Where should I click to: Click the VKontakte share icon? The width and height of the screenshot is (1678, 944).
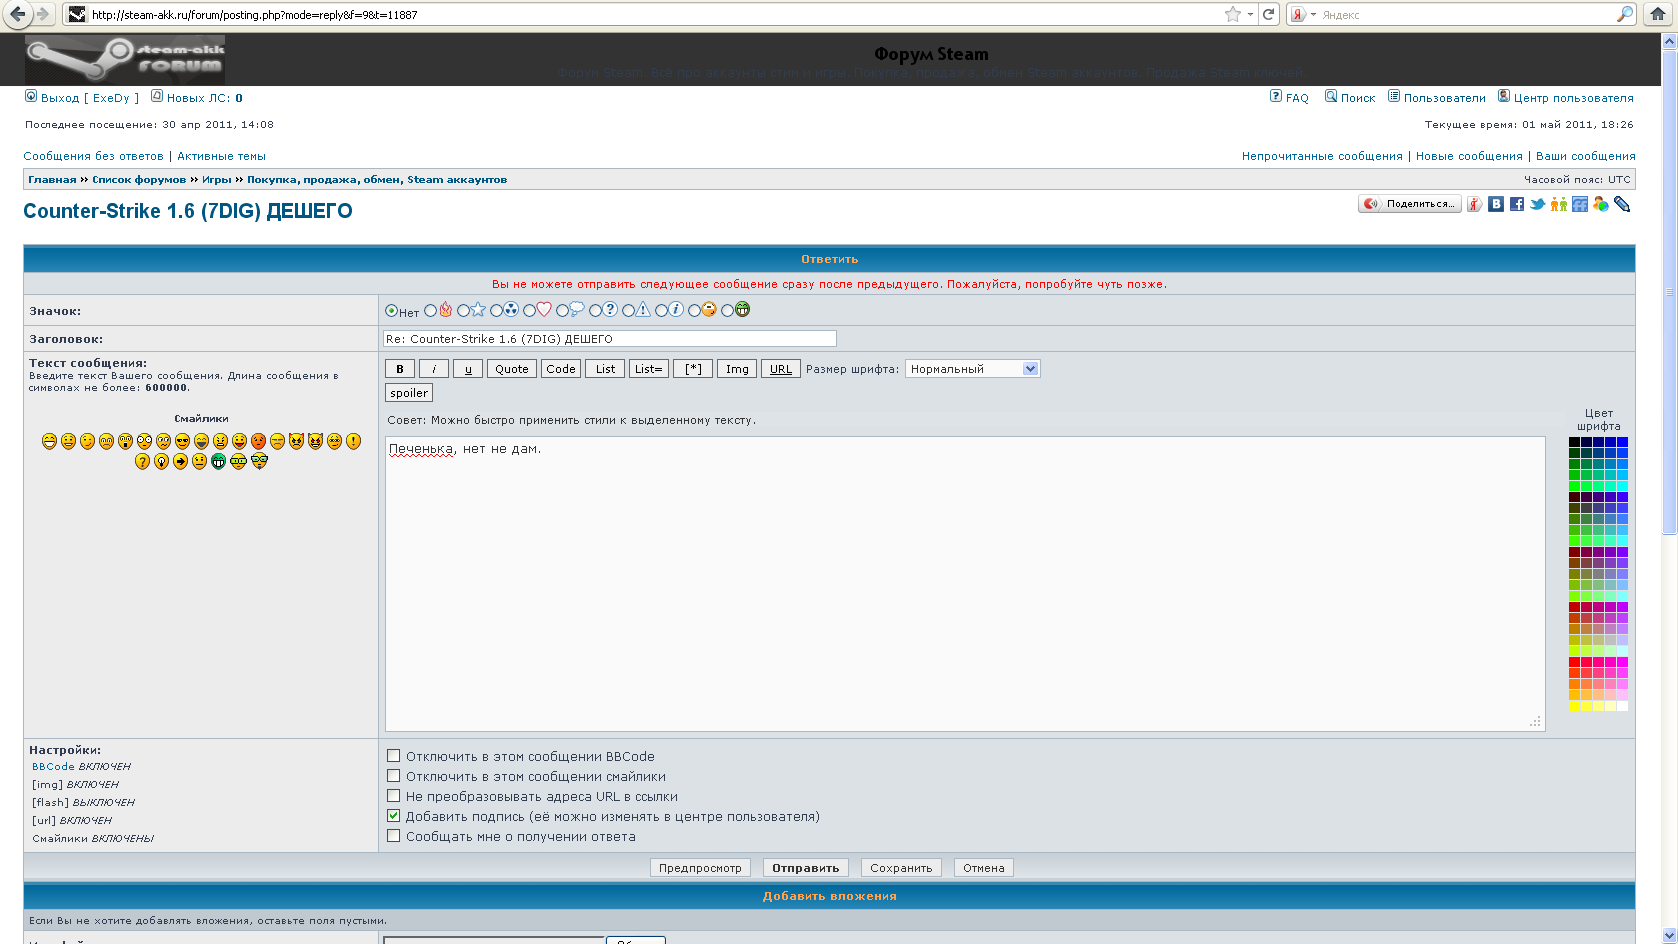(x=1496, y=204)
